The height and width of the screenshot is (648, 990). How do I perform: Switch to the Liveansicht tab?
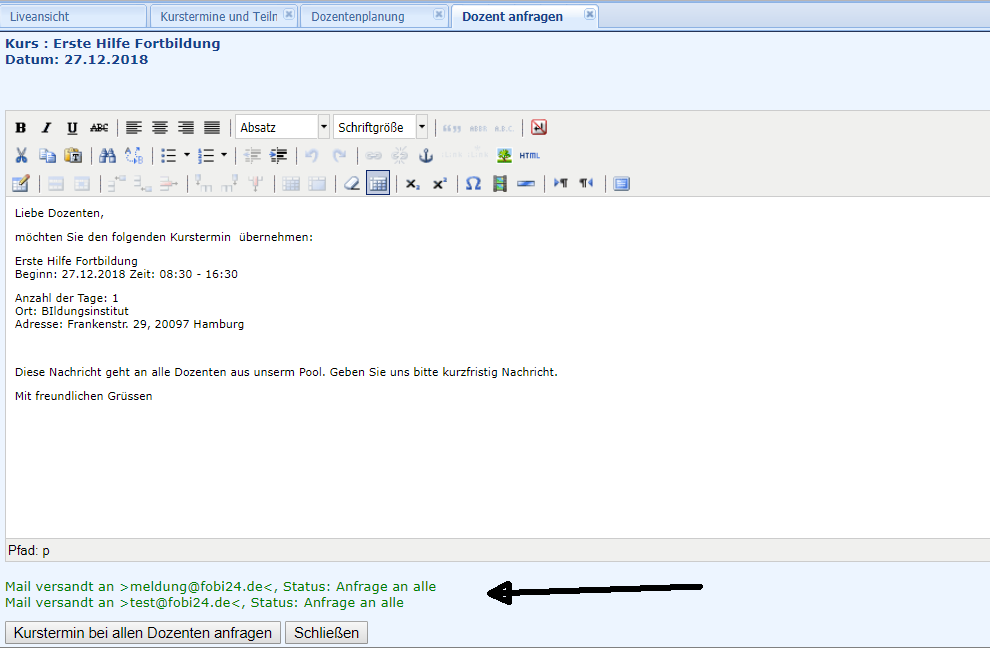coord(40,16)
